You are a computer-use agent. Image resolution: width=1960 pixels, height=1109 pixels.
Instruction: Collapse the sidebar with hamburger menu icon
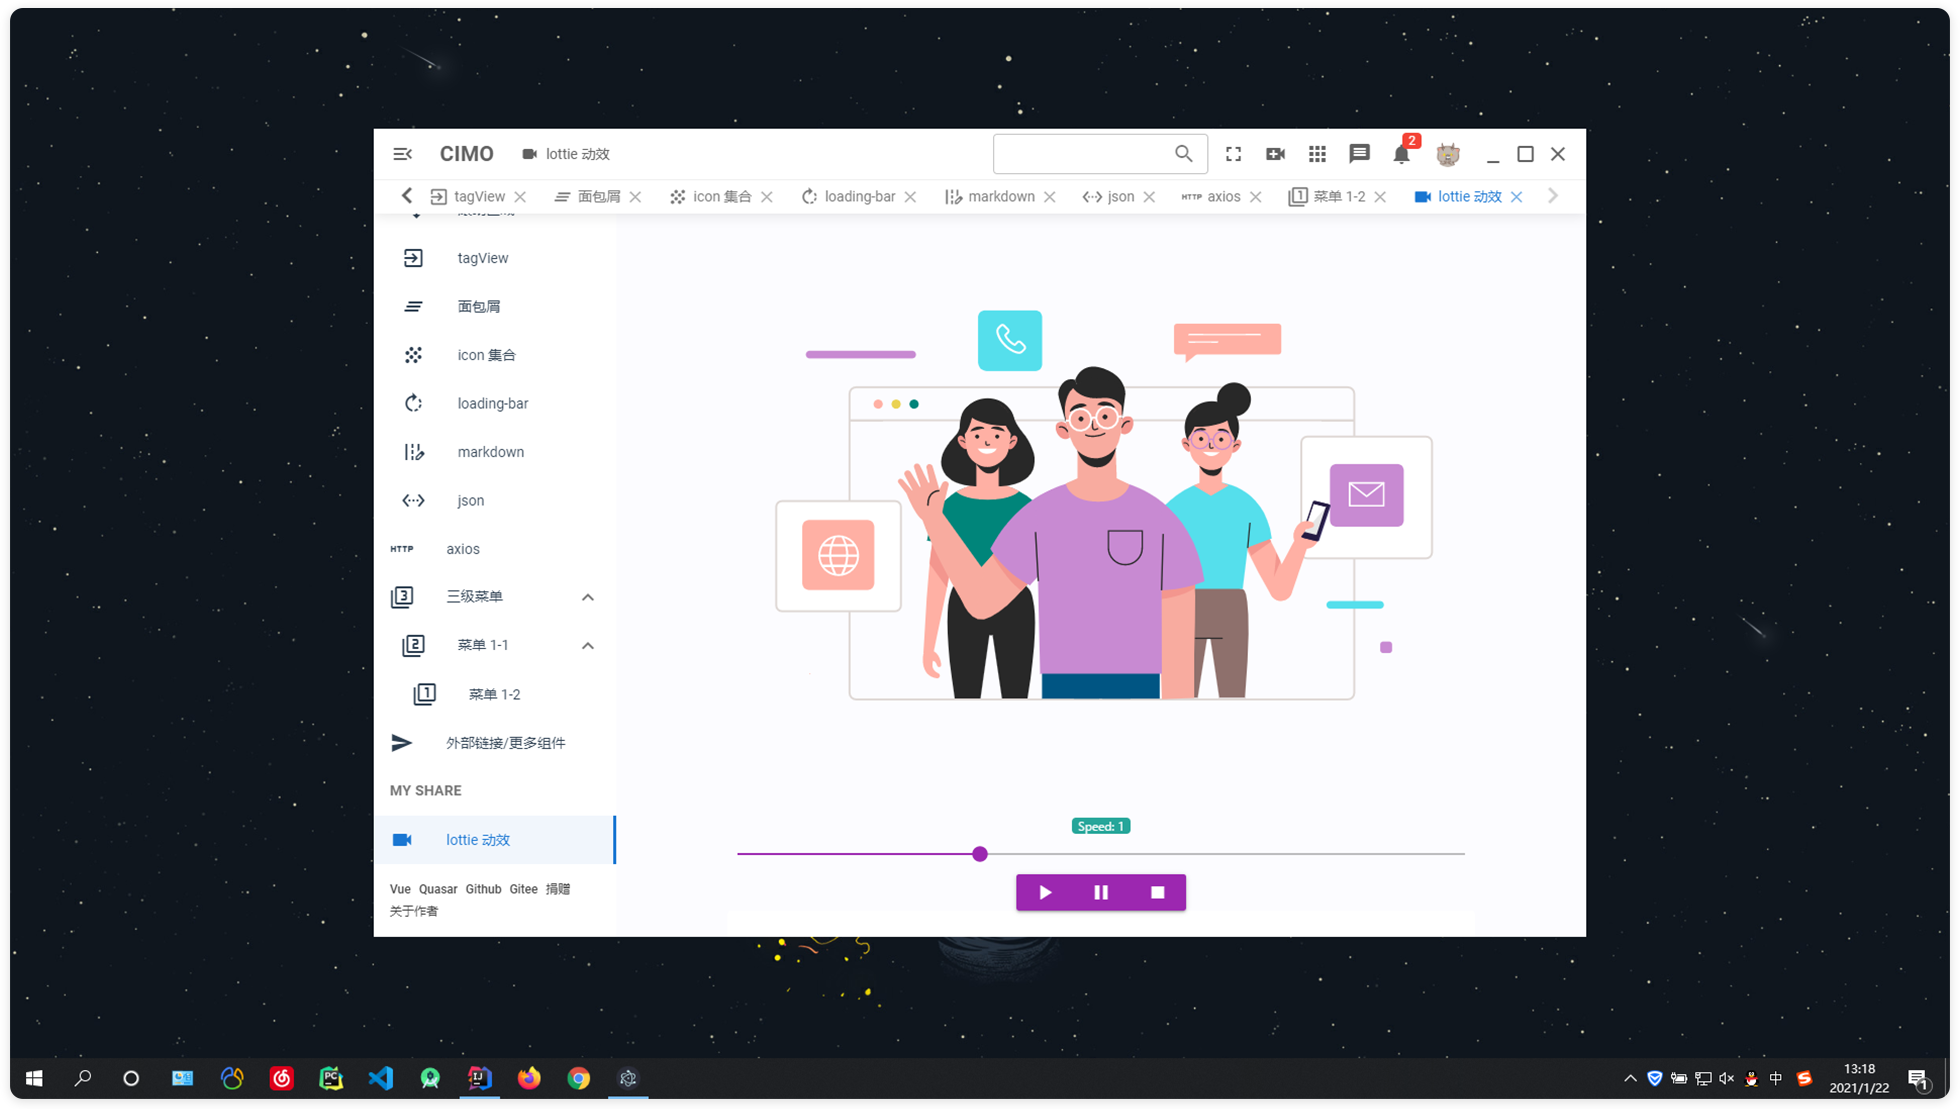(402, 154)
